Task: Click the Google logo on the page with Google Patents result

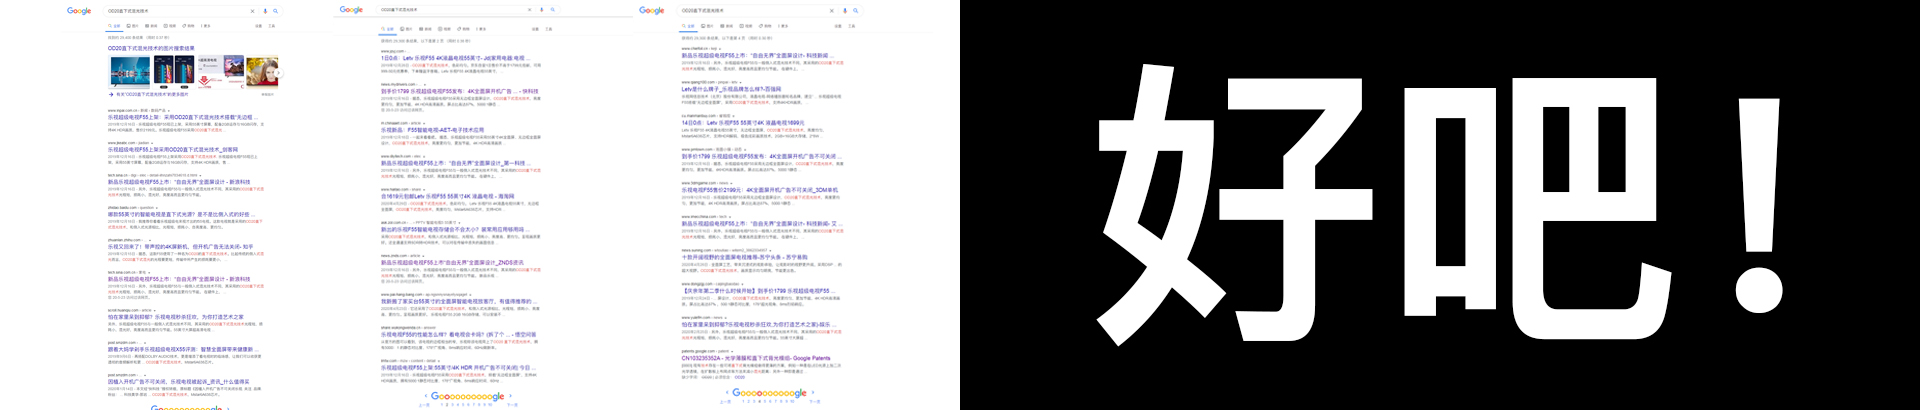Action: tap(652, 11)
